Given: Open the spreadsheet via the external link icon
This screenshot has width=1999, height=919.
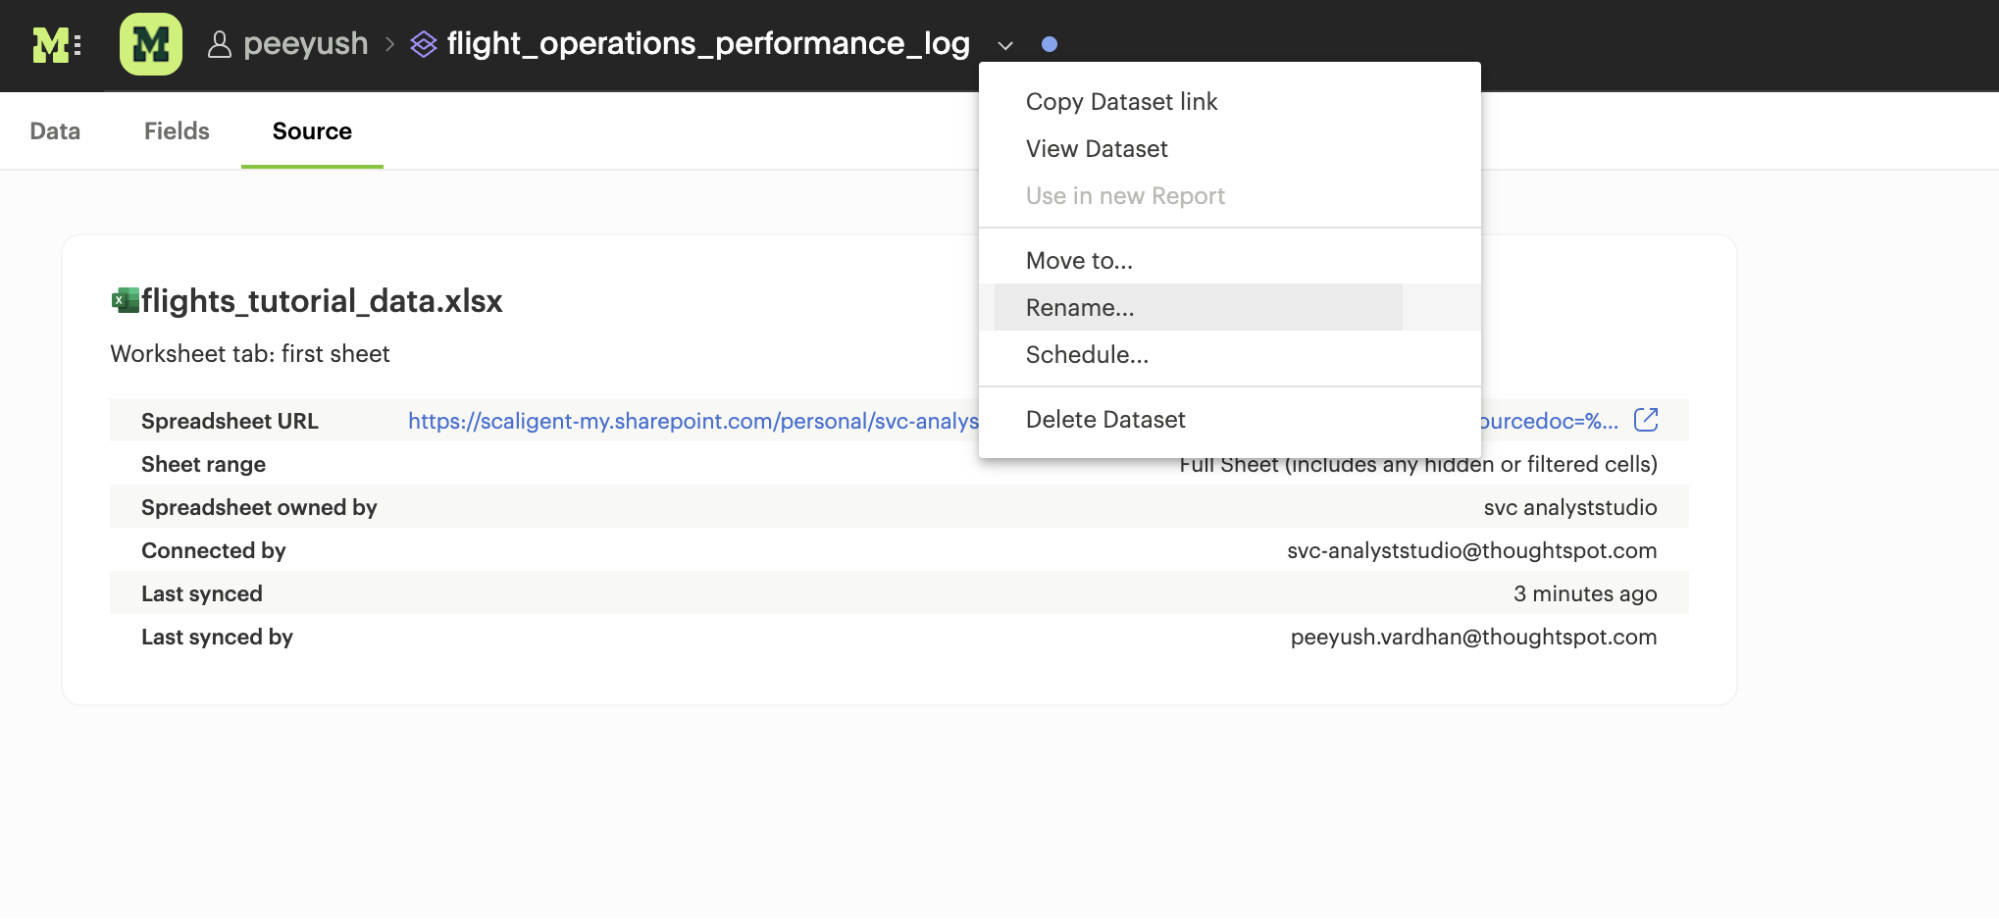Looking at the screenshot, I should [x=1645, y=420].
